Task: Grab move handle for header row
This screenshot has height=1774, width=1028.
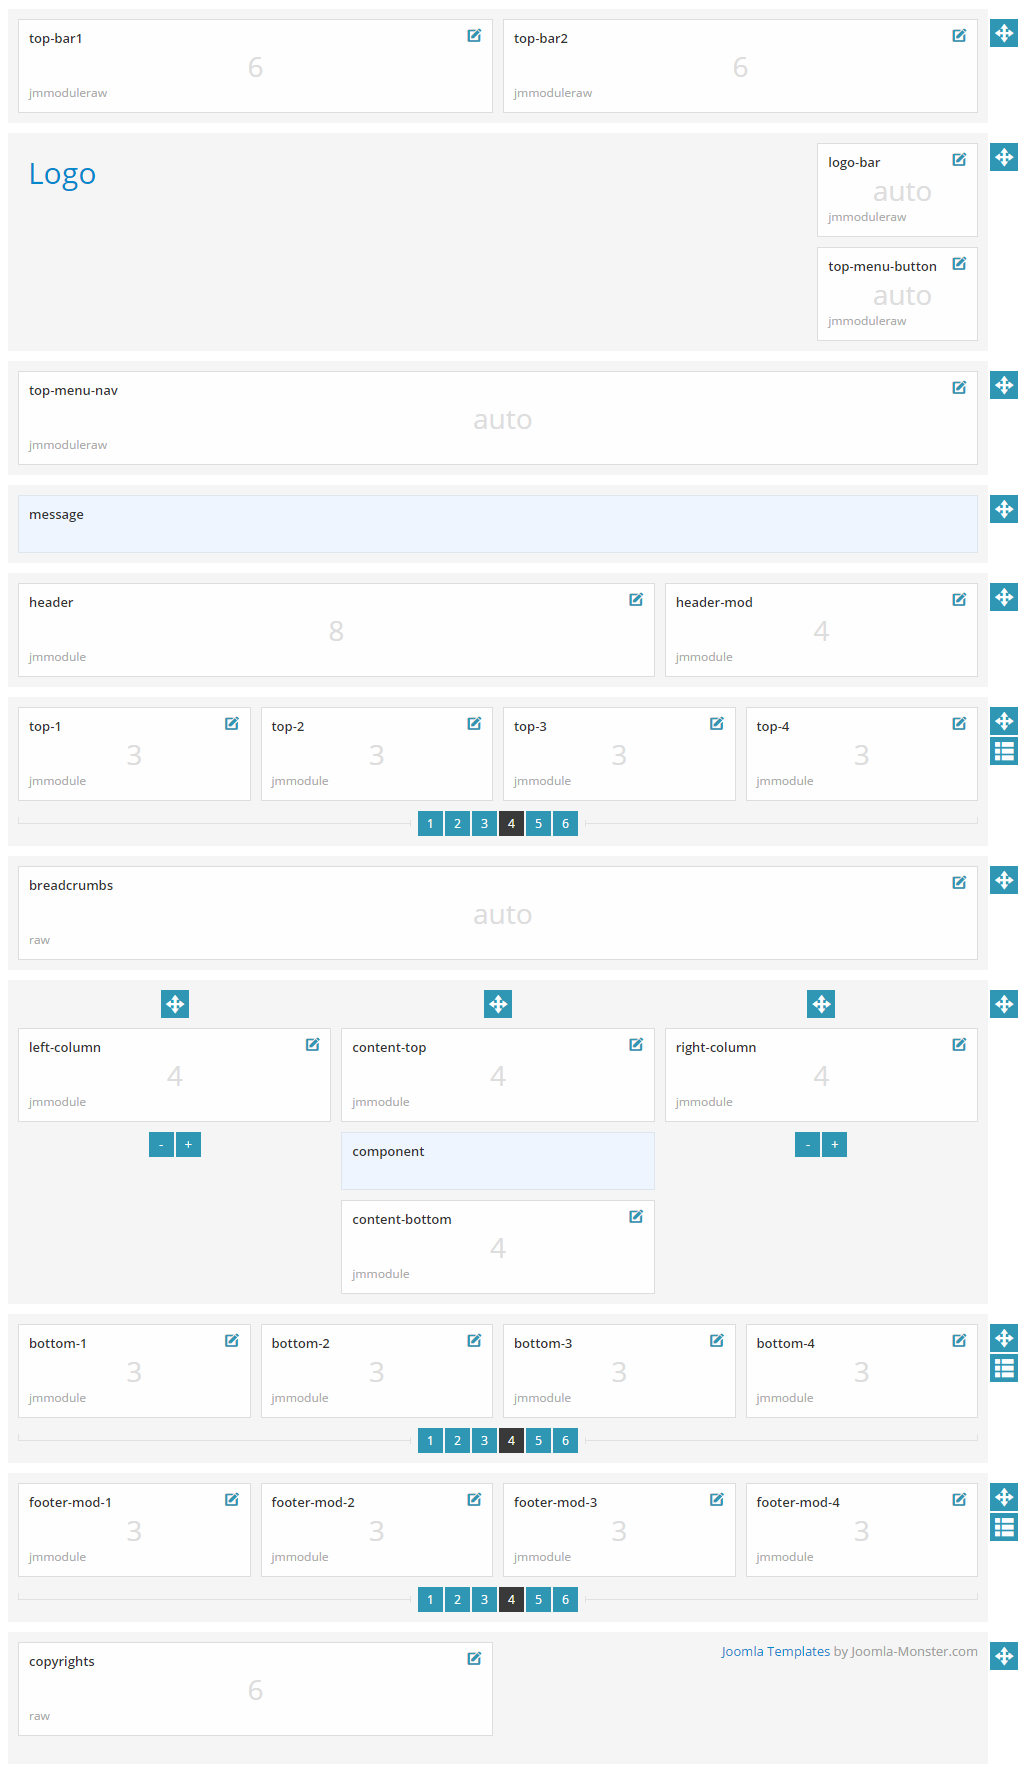Action: pyautogui.click(x=1004, y=597)
